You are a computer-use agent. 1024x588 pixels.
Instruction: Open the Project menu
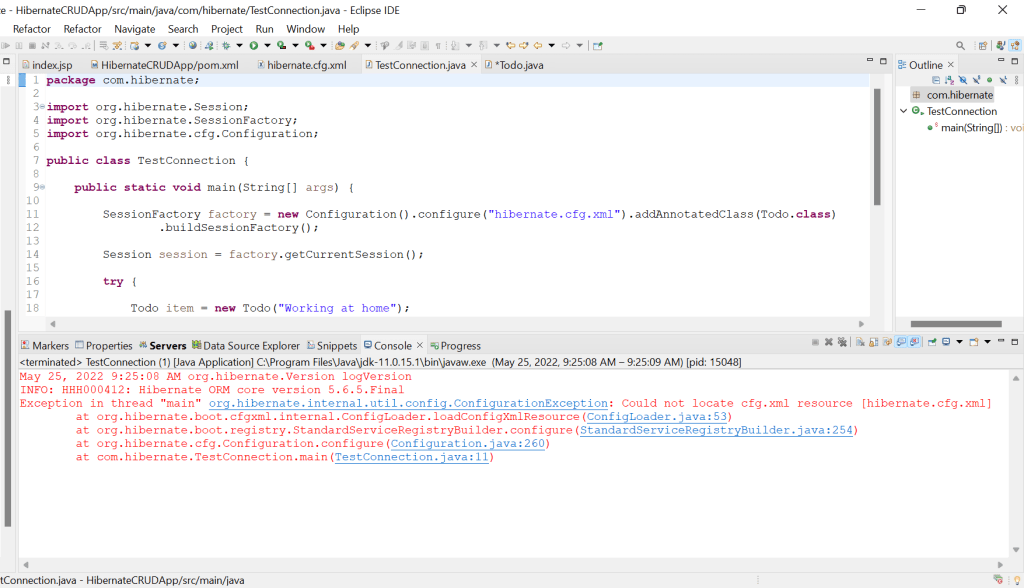227,29
